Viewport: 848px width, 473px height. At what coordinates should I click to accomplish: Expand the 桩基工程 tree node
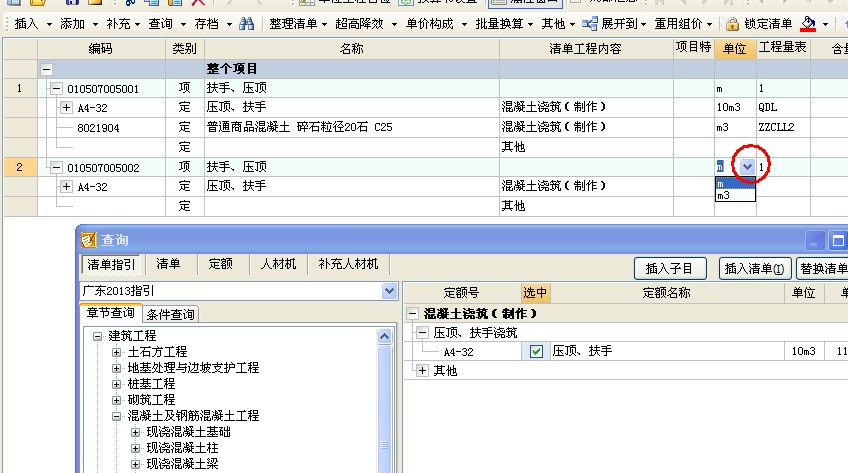coord(116,384)
